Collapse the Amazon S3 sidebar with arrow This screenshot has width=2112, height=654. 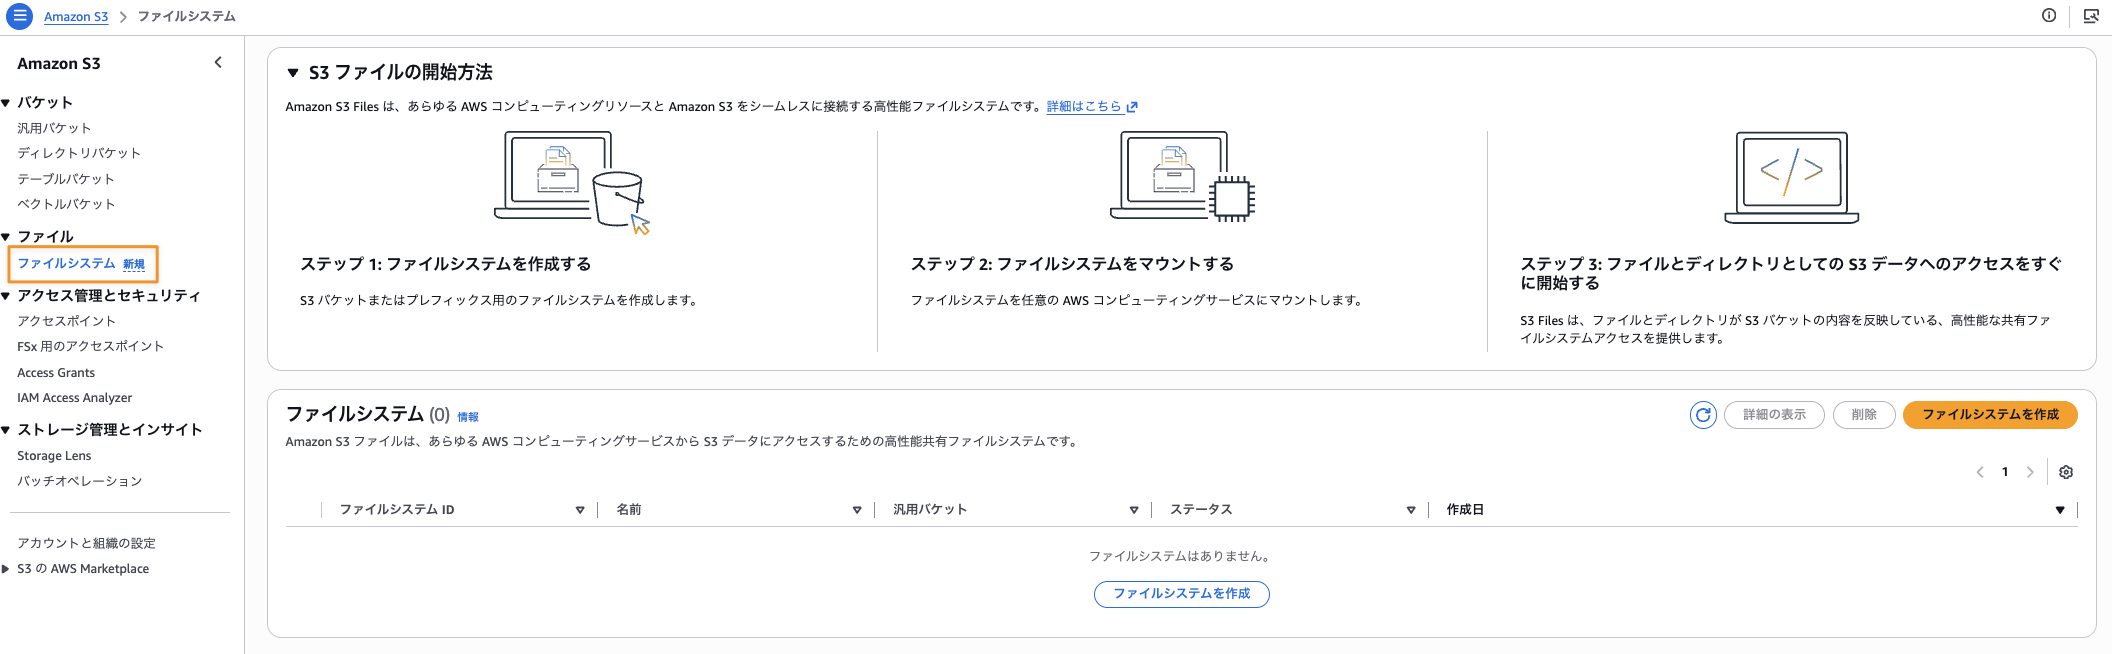click(x=218, y=63)
